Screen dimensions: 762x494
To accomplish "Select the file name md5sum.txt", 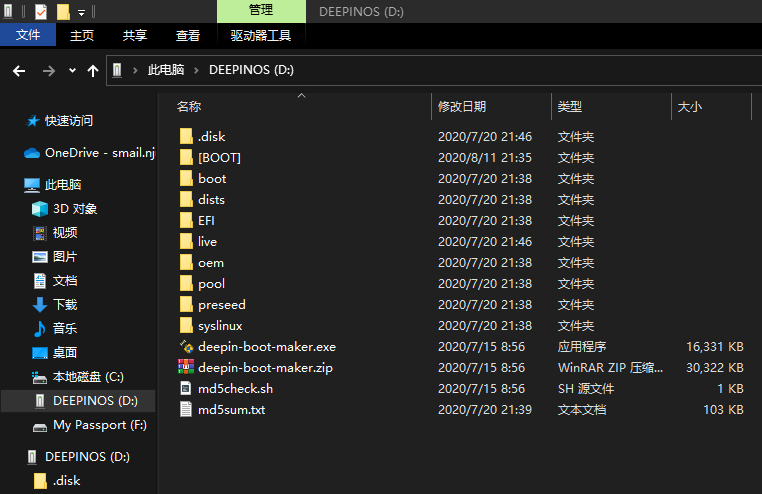I will click(x=231, y=409).
